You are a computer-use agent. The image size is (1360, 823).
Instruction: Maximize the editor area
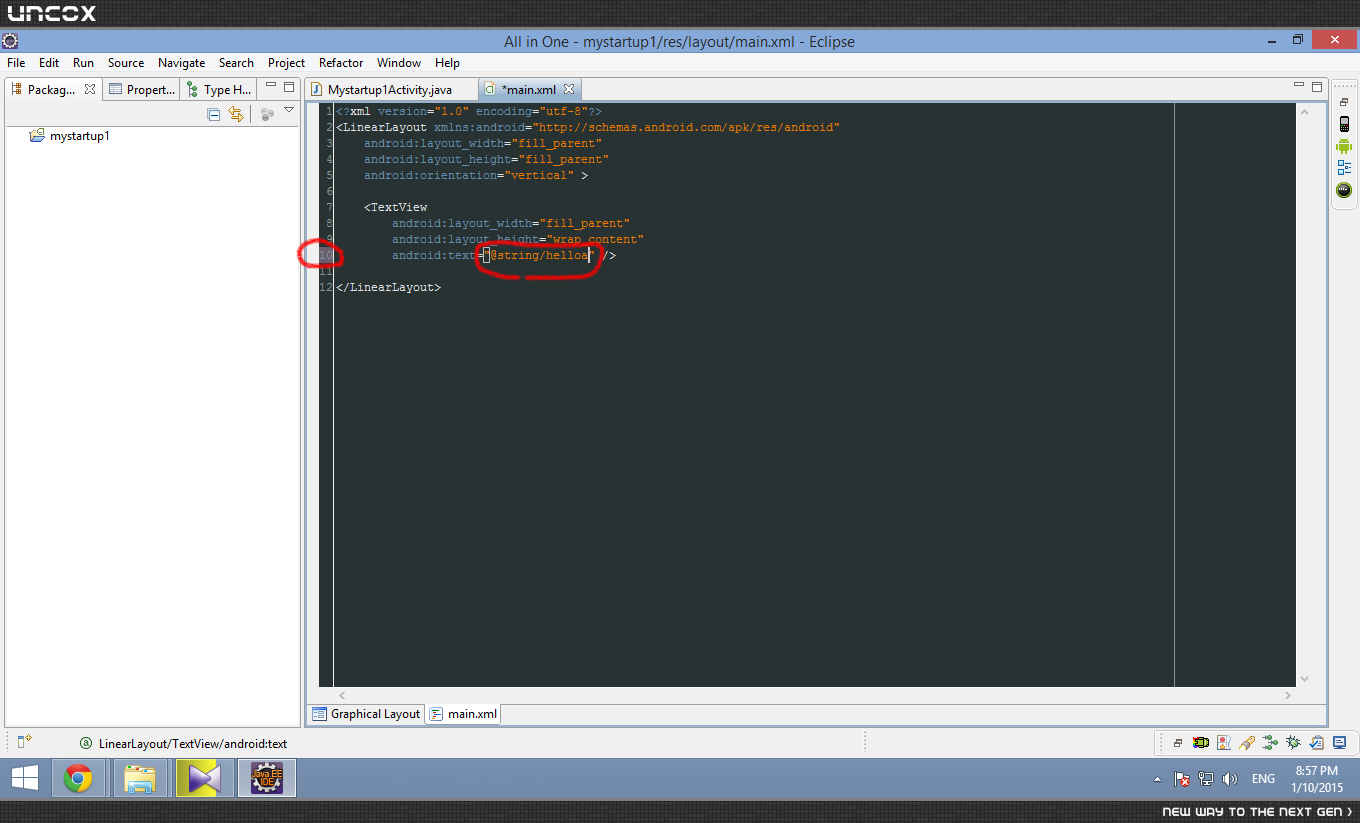coord(1318,86)
